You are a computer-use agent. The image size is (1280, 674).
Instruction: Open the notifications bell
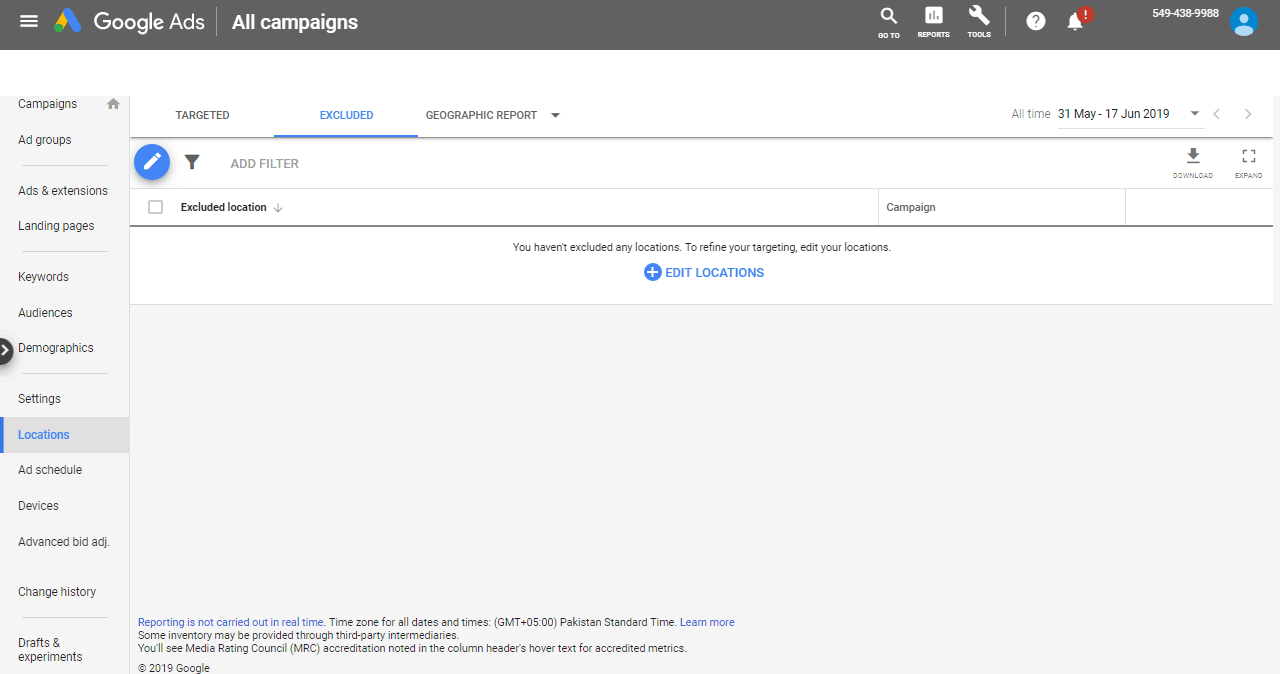click(1076, 21)
